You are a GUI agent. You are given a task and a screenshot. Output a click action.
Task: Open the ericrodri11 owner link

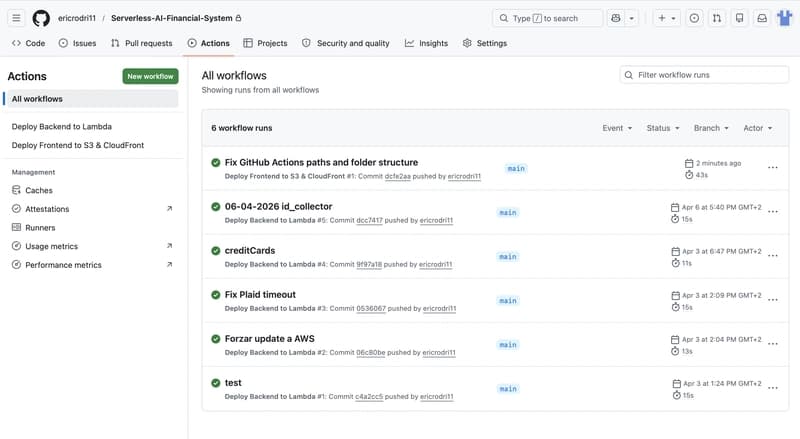[x=77, y=18]
